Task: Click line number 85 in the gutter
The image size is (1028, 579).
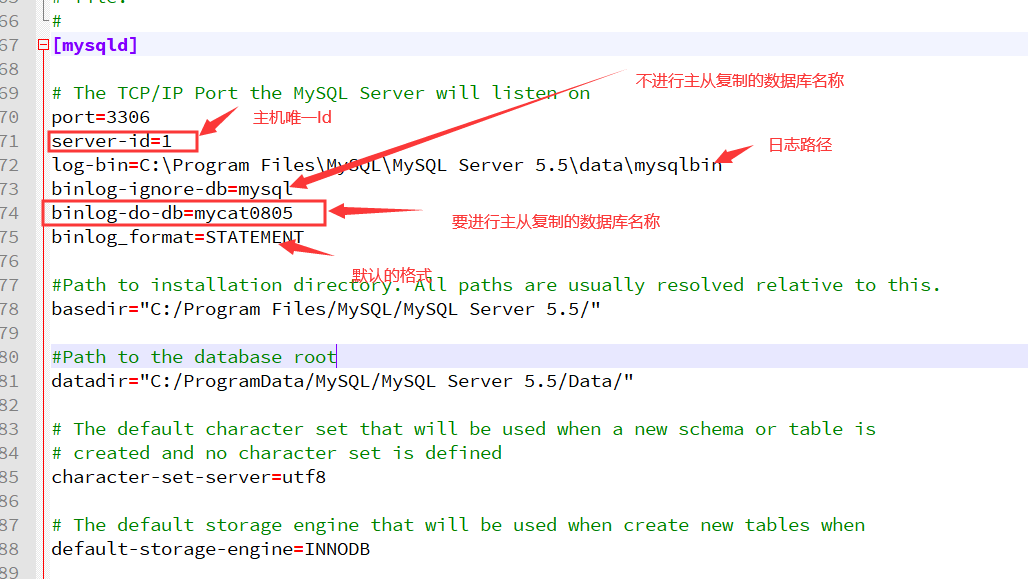Action: tap(9, 477)
